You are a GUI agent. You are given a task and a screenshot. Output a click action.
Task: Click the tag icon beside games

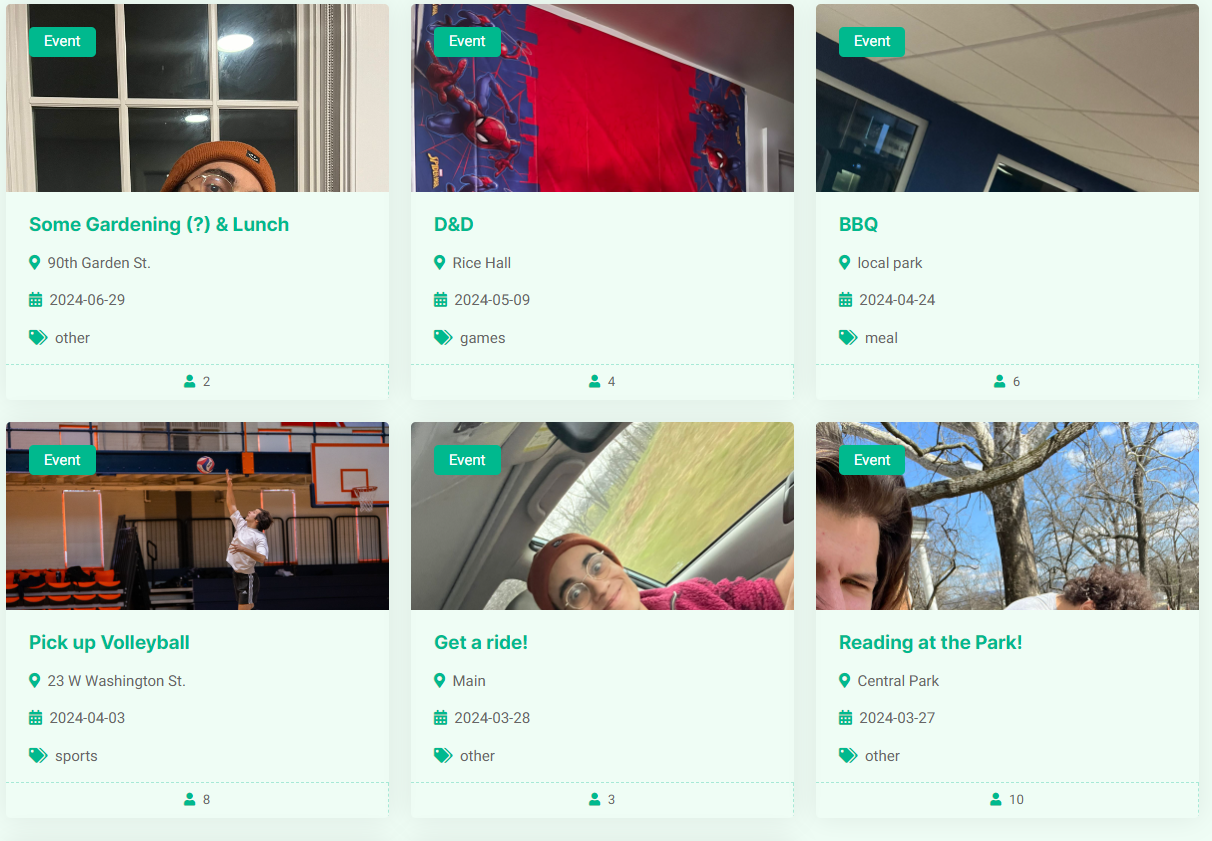[443, 338]
